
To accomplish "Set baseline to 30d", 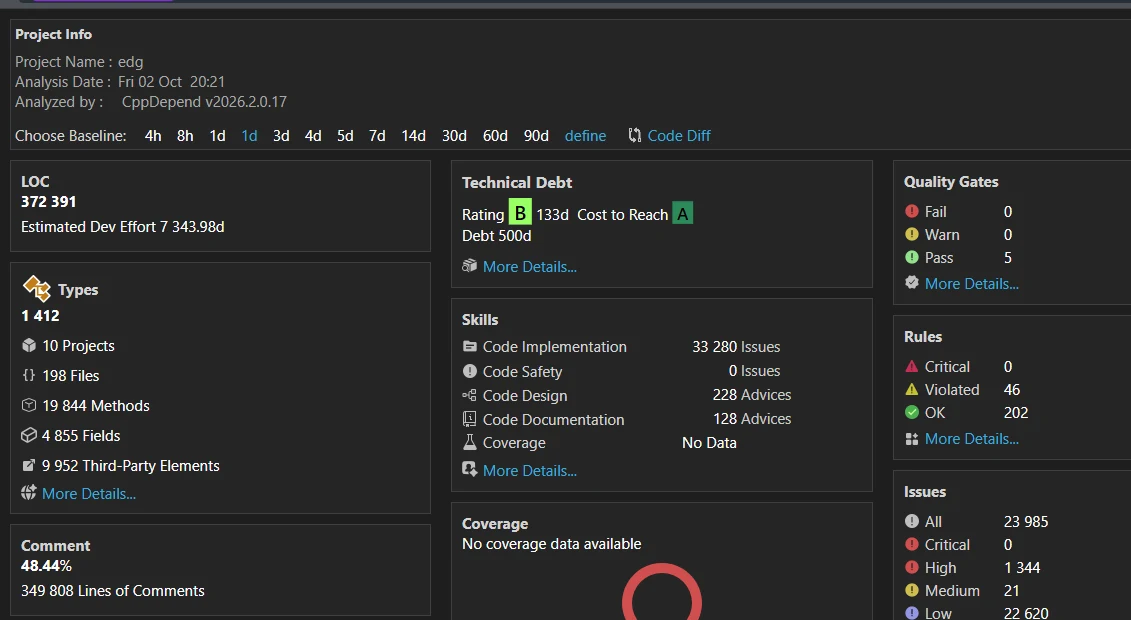I will pyautogui.click(x=454, y=136).
